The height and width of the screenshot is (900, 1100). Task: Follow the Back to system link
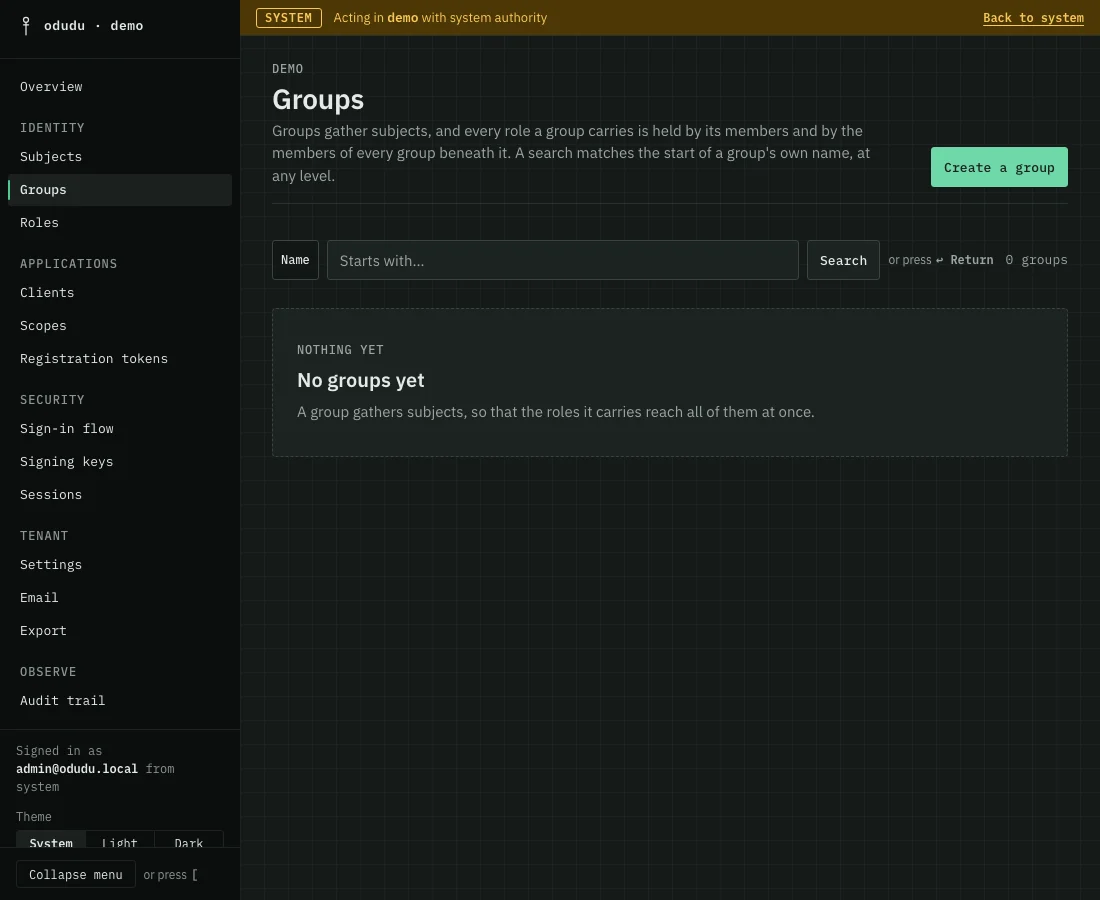(1033, 18)
